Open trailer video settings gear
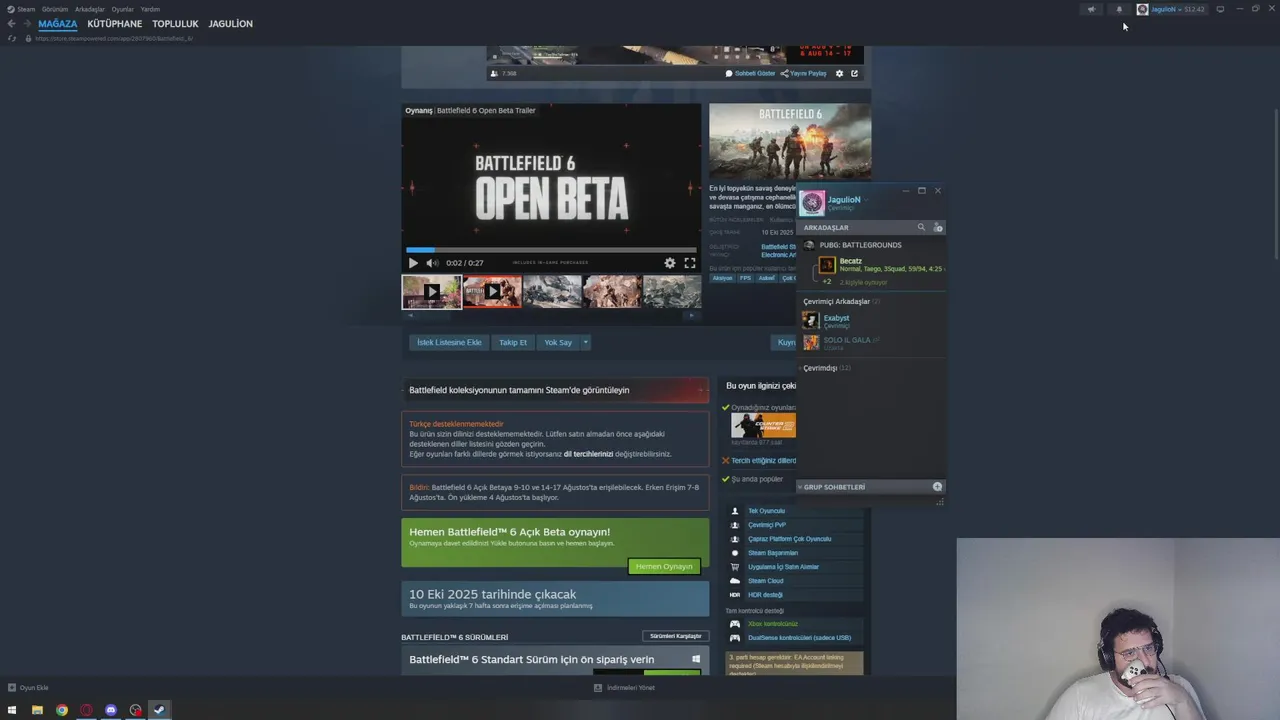 (670, 263)
